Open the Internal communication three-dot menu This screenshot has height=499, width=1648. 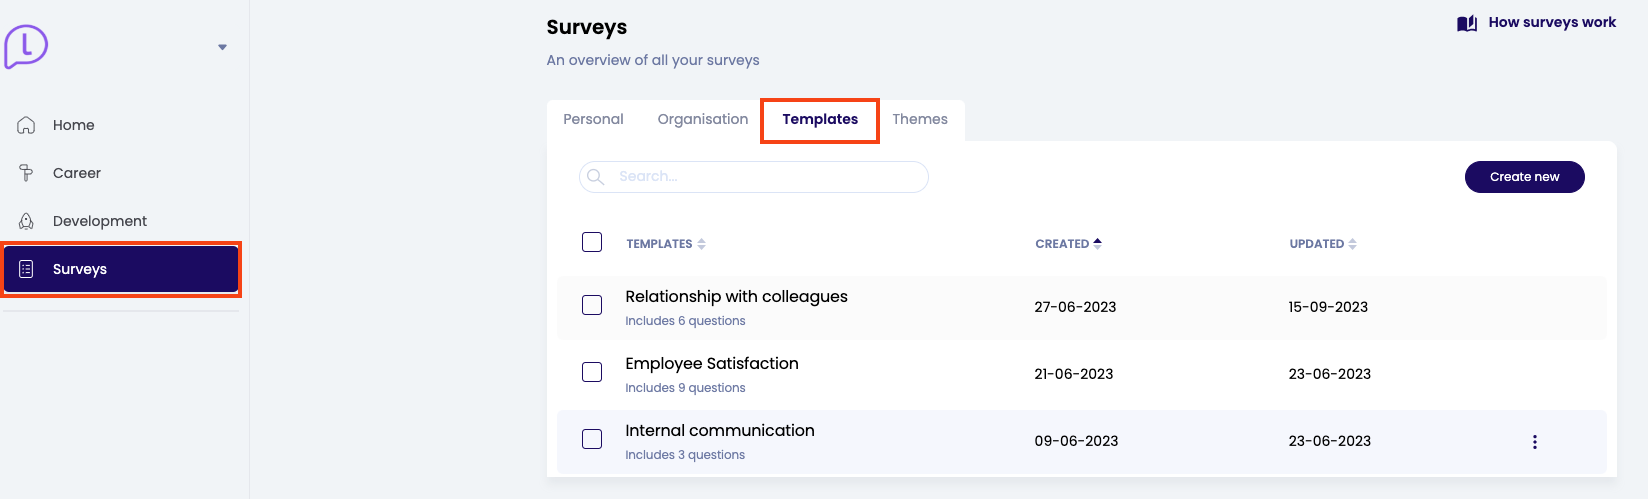pyautogui.click(x=1534, y=442)
